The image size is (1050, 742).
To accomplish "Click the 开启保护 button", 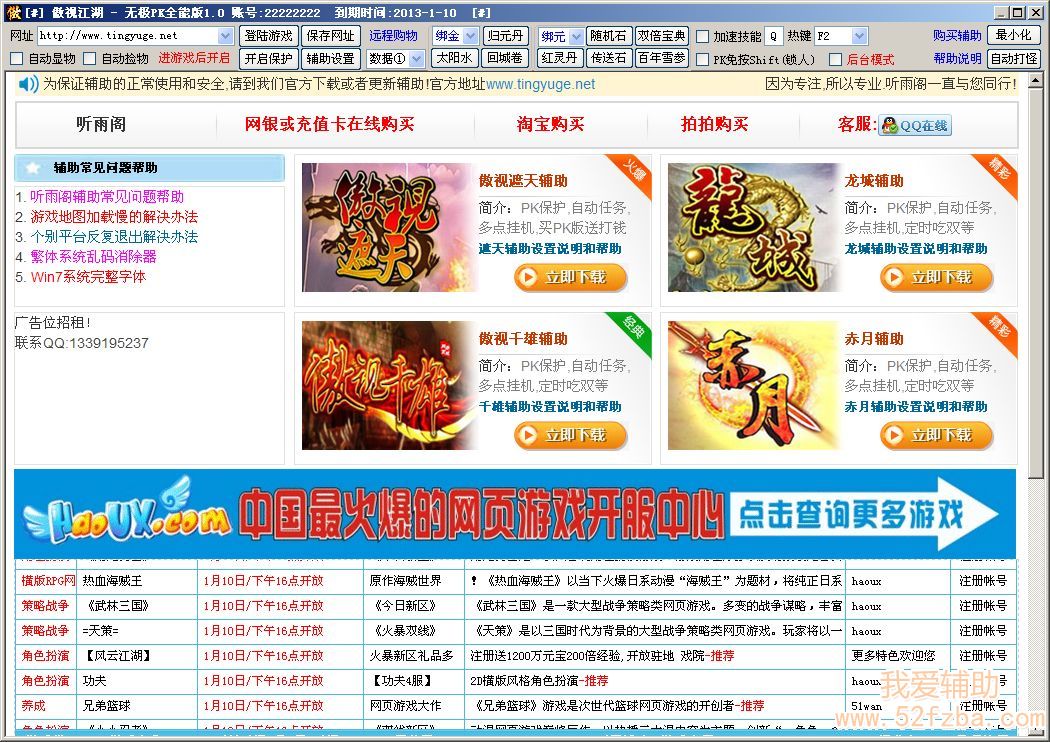I will (268, 59).
